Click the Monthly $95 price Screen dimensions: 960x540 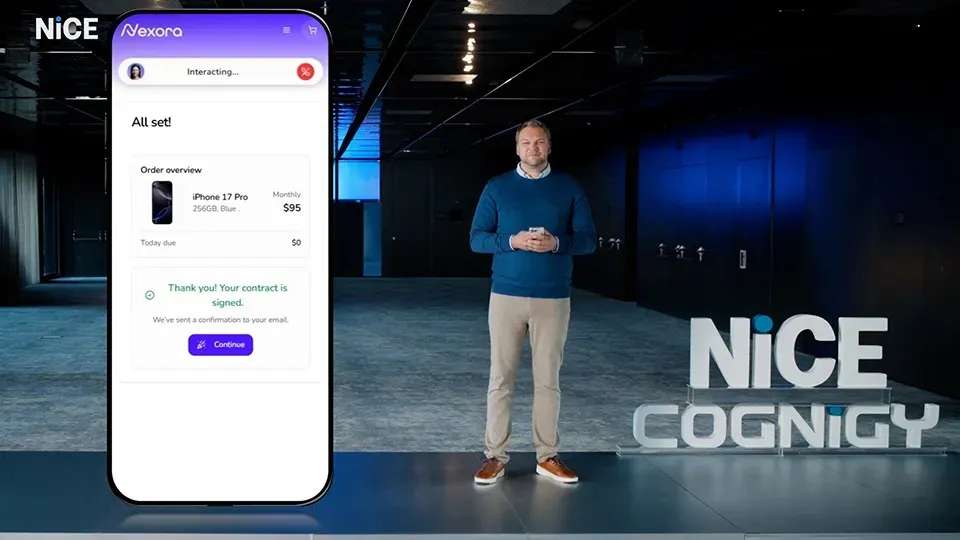(290, 208)
